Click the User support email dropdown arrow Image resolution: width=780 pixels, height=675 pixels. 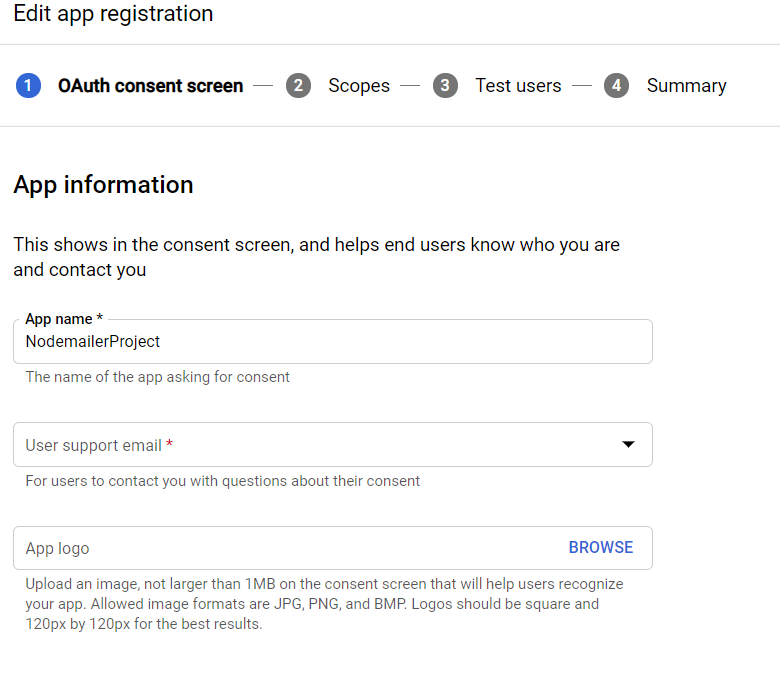[628, 445]
